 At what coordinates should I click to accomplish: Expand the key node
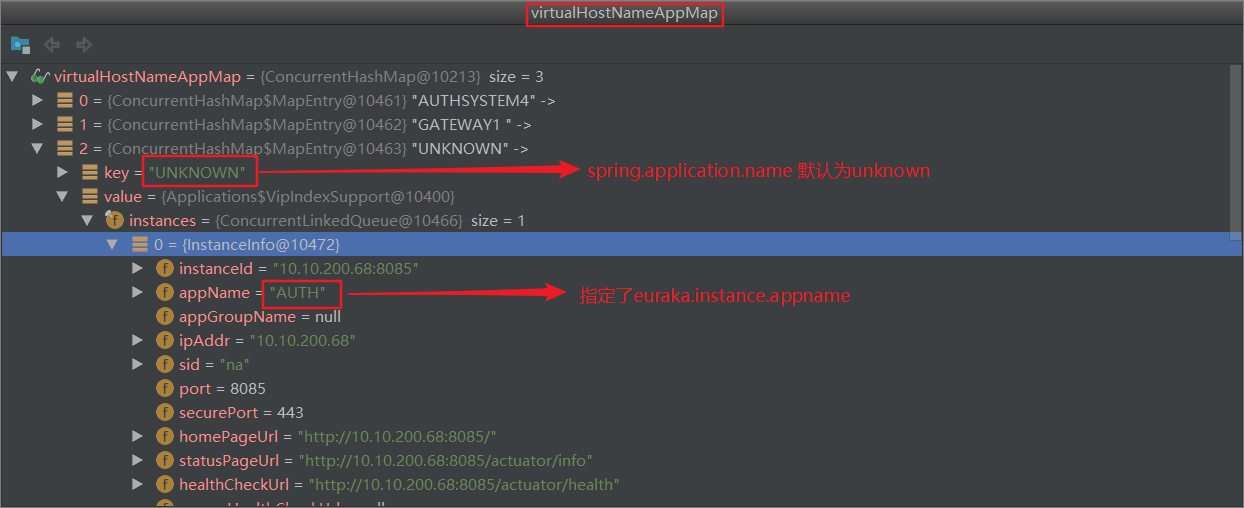pyautogui.click(x=63, y=173)
